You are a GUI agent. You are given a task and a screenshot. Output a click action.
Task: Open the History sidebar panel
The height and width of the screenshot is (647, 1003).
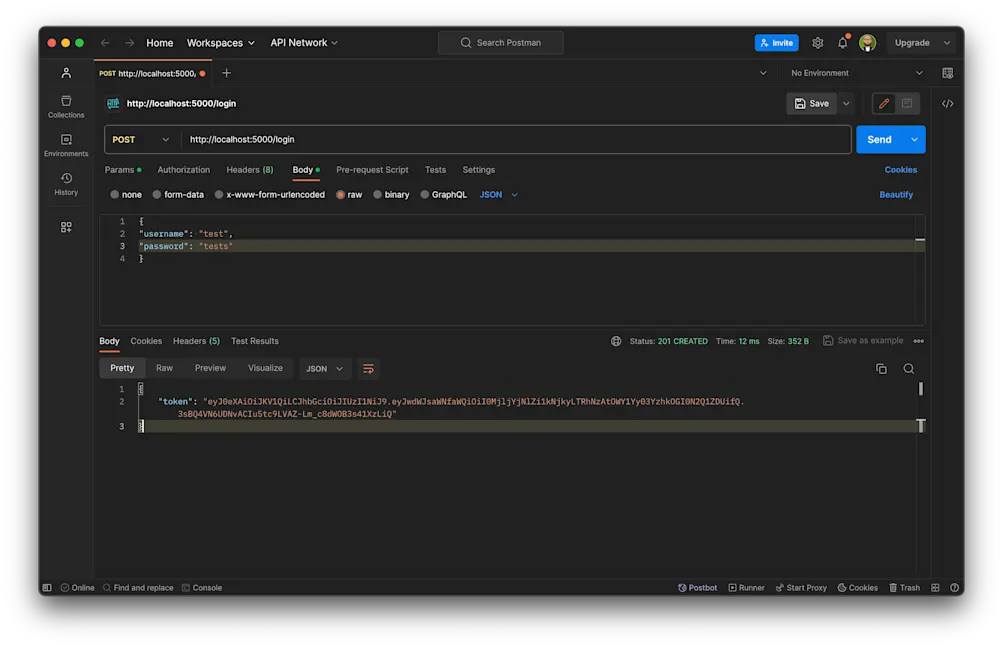65,184
